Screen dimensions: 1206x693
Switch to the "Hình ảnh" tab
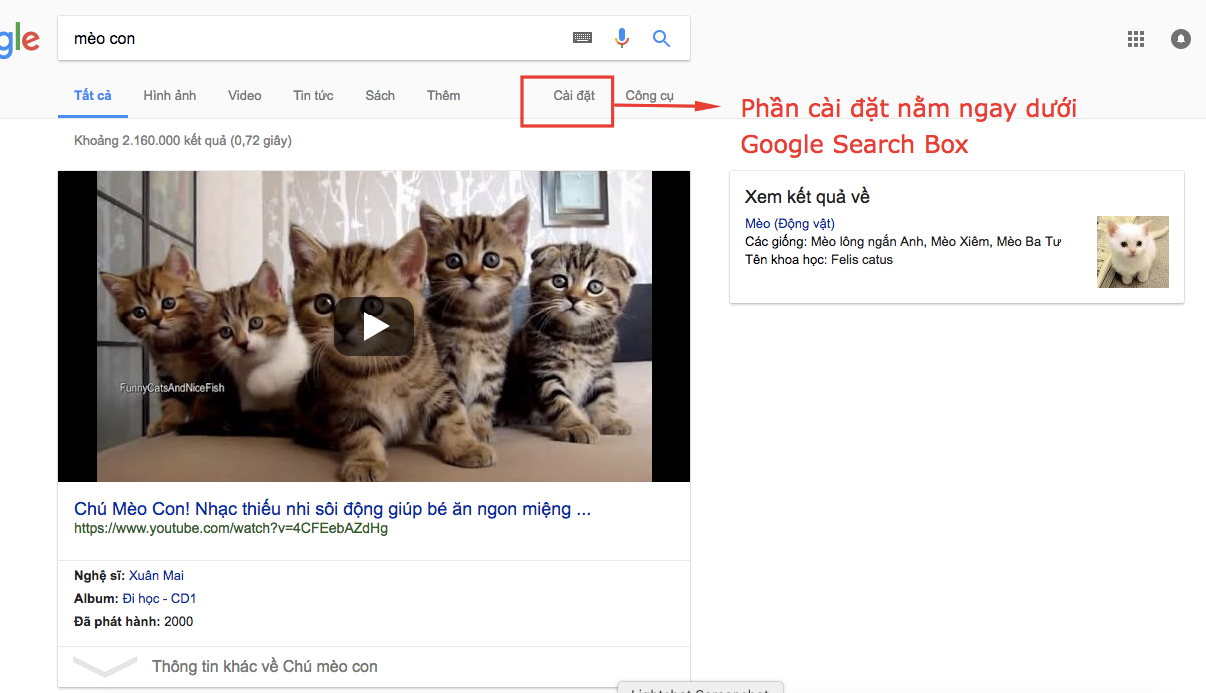tap(170, 96)
